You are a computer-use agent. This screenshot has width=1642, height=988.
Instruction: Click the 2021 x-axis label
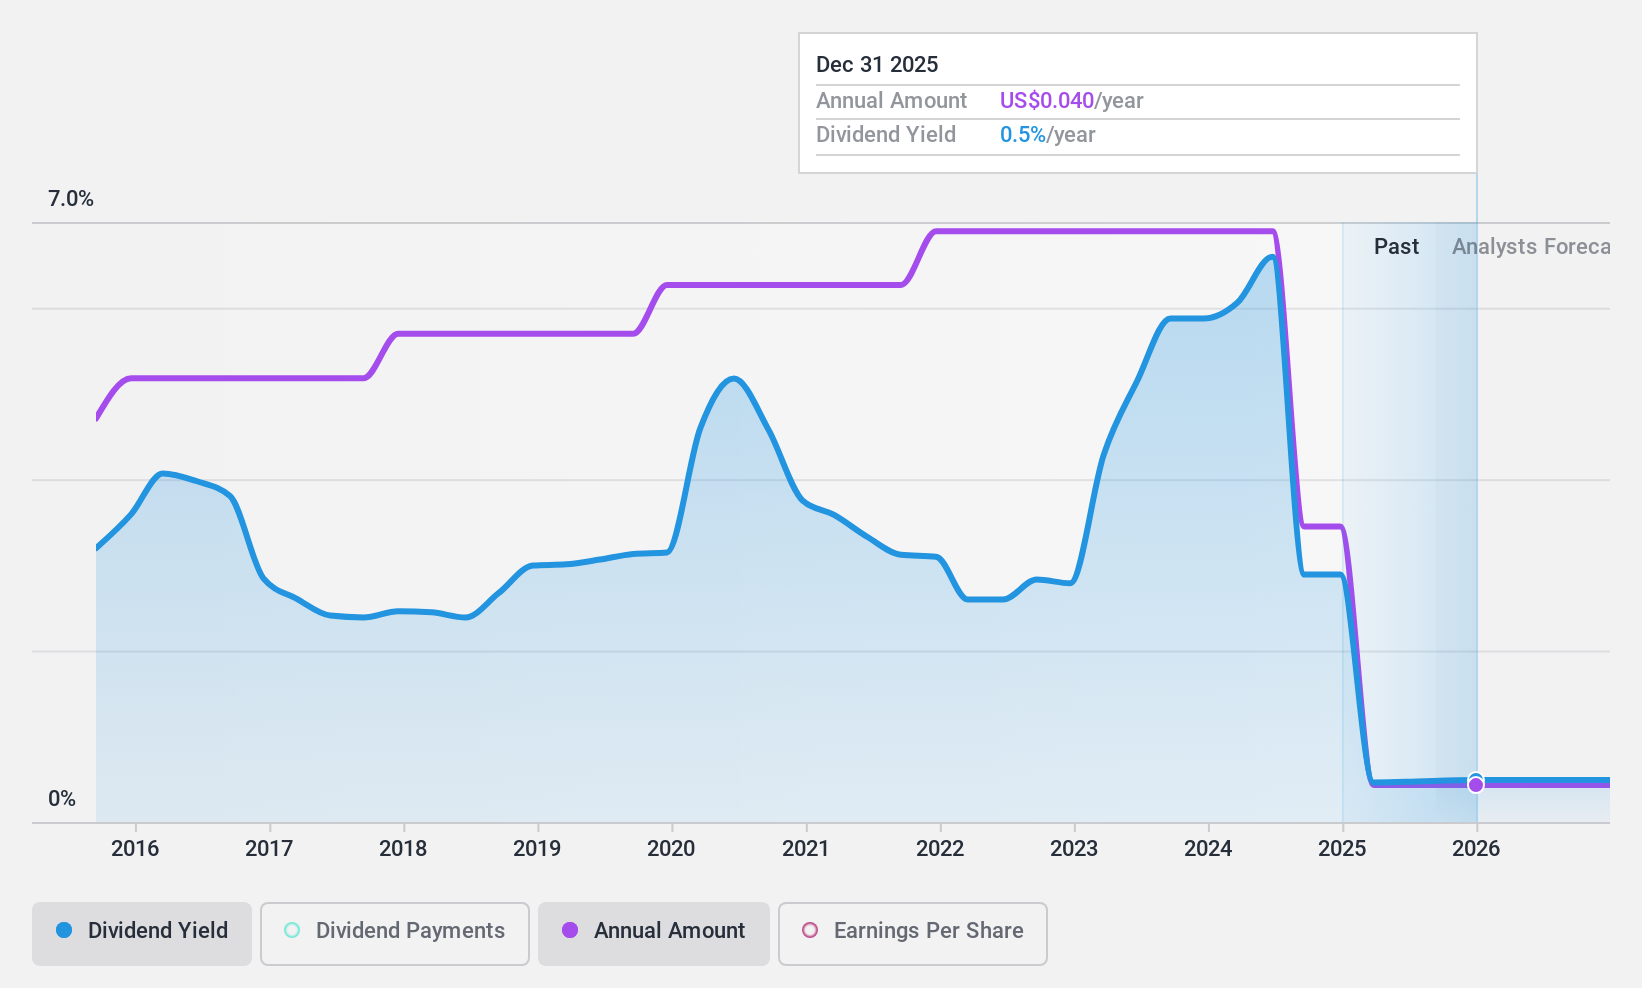[805, 848]
